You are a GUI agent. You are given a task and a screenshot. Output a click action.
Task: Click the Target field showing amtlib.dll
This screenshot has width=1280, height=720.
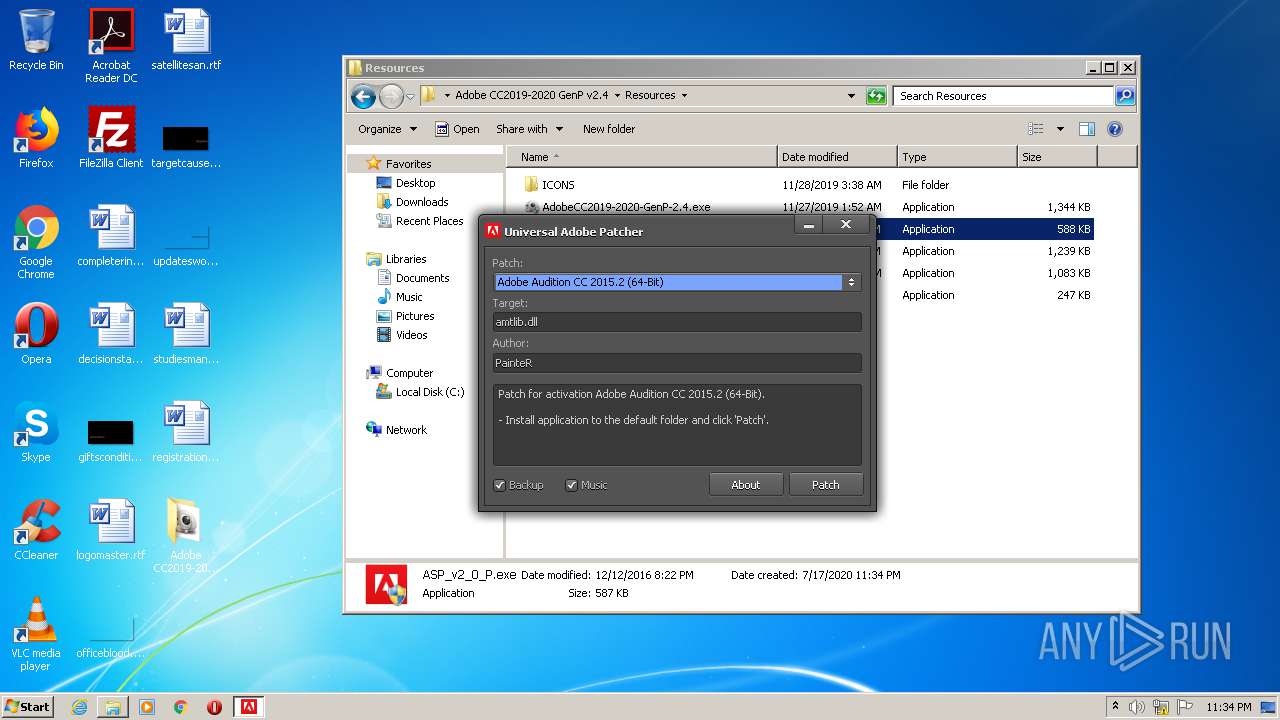[x=677, y=322]
